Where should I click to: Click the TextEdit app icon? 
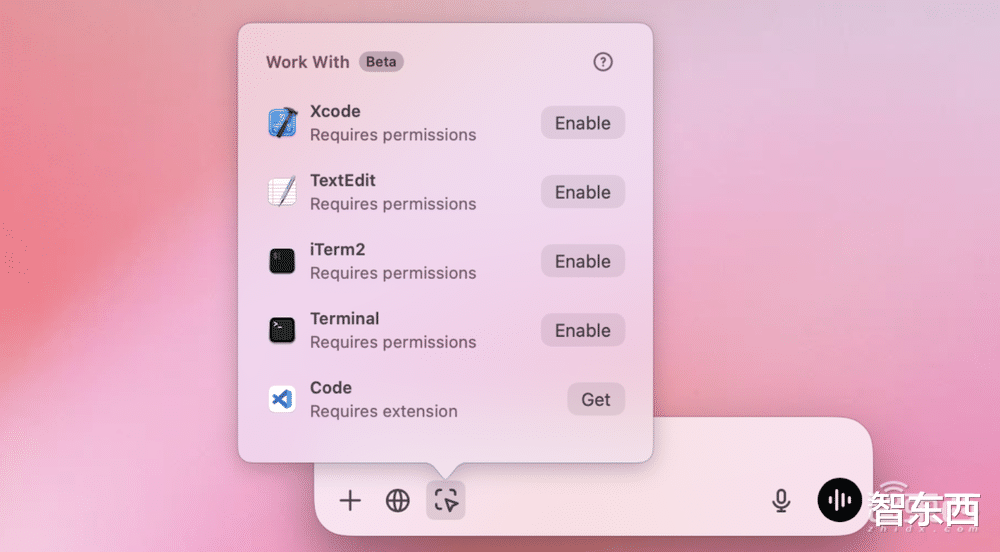[x=282, y=191]
